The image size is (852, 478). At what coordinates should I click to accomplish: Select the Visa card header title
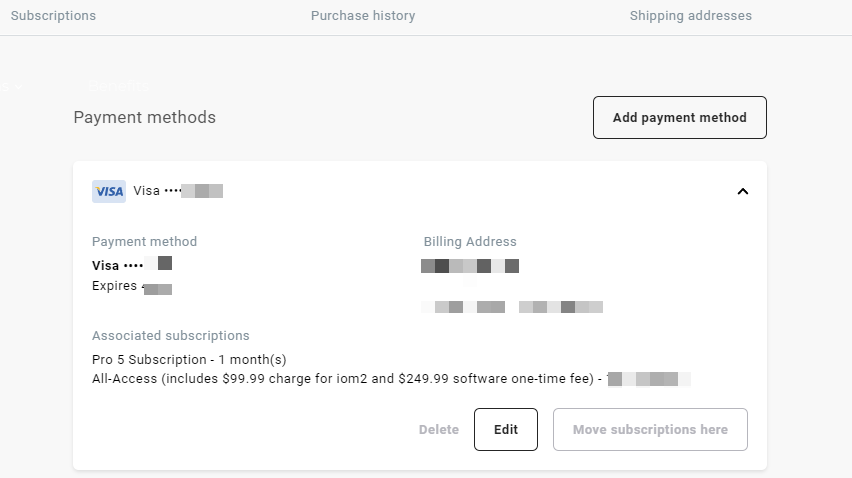tap(178, 191)
